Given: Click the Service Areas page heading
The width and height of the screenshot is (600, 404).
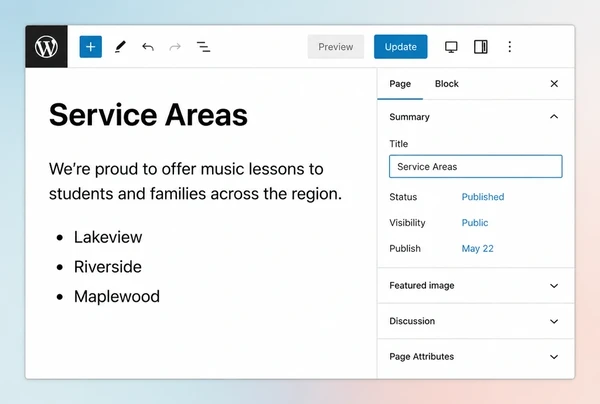Looking at the screenshot, I should click(x=148, y=114).
